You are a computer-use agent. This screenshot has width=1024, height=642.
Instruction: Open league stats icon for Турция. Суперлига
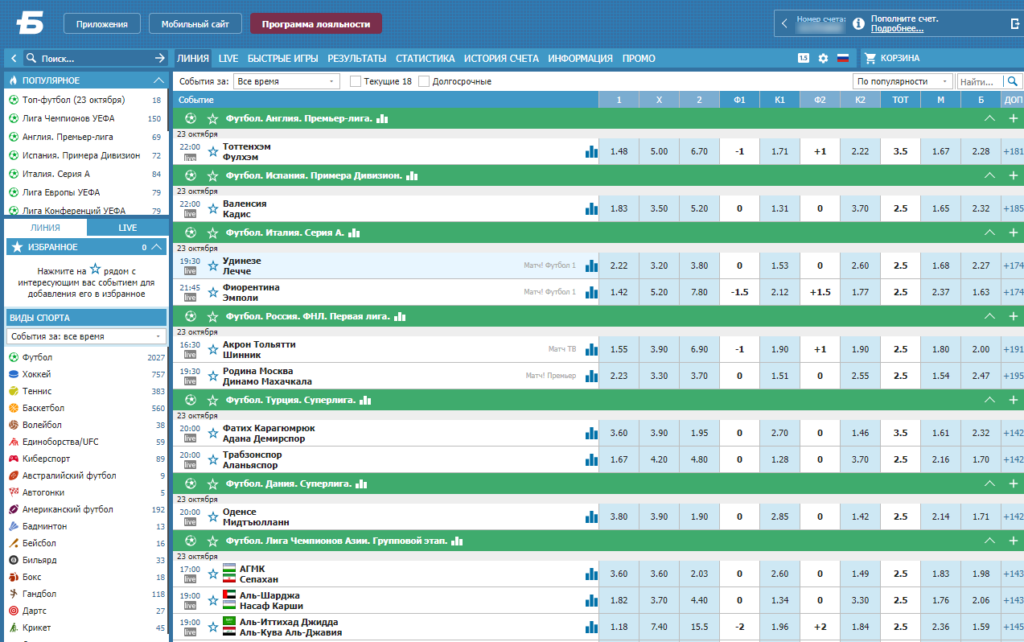(365, 400)
